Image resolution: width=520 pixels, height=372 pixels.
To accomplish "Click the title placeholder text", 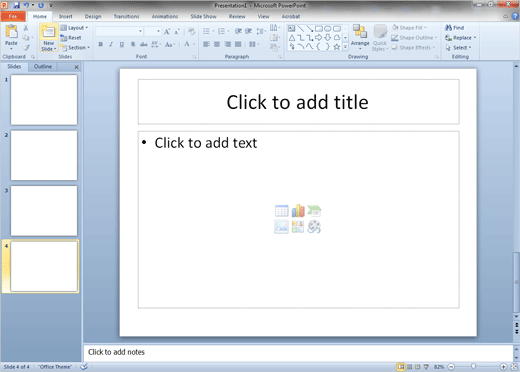I will [297, 102].
